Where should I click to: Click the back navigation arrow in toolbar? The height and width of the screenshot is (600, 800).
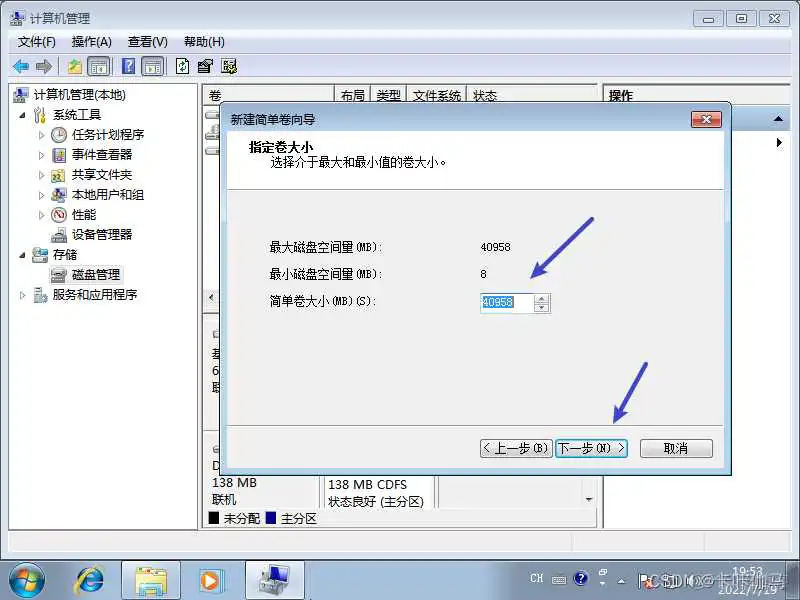[22, 66]
